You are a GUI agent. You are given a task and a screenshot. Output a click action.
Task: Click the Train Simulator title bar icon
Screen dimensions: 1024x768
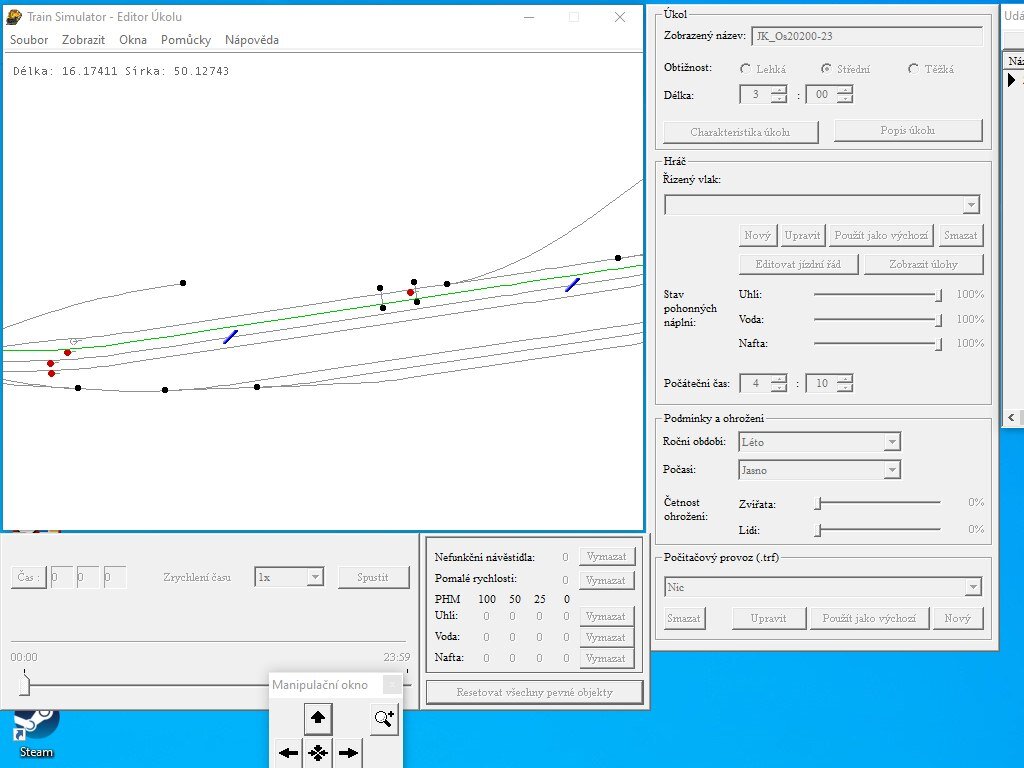pyautogui.click(x=14, y=17)
